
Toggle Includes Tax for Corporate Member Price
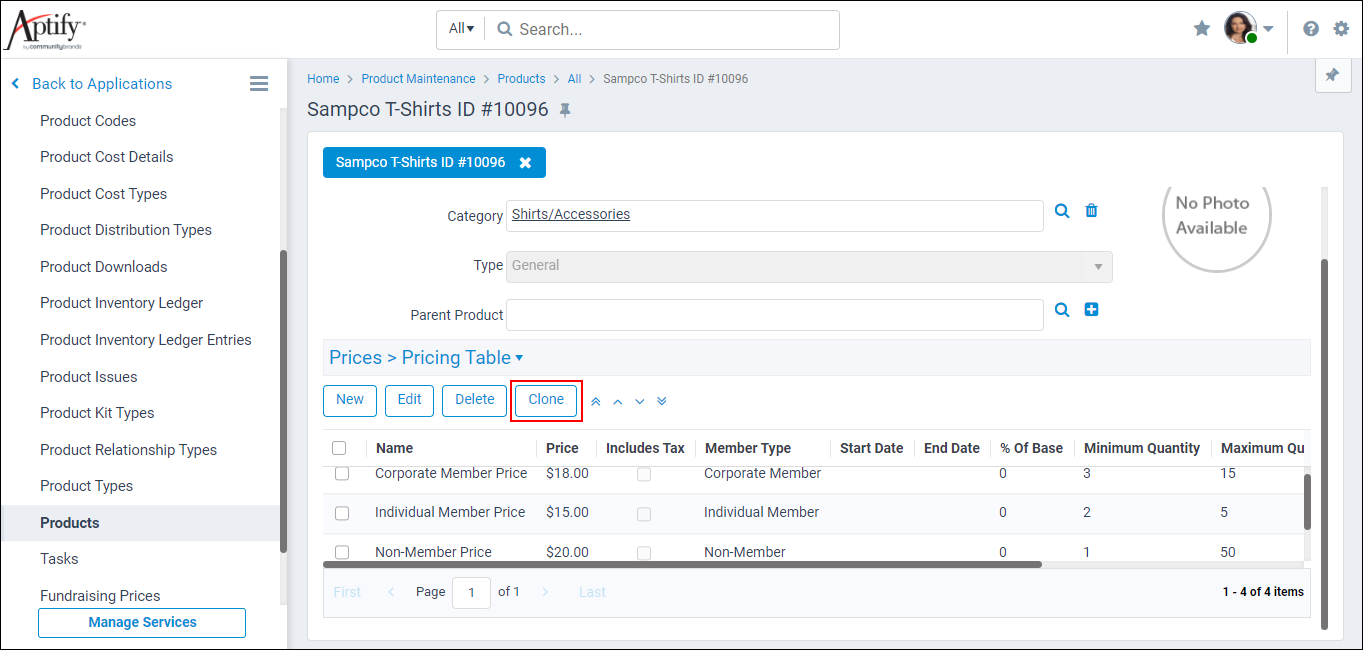[x=644, y=474]
